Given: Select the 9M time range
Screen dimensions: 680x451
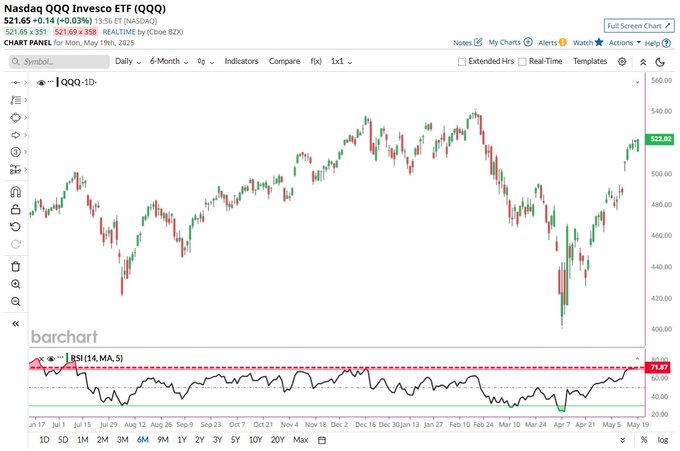Looking at the screenshot, I should [x=163, y=440].
